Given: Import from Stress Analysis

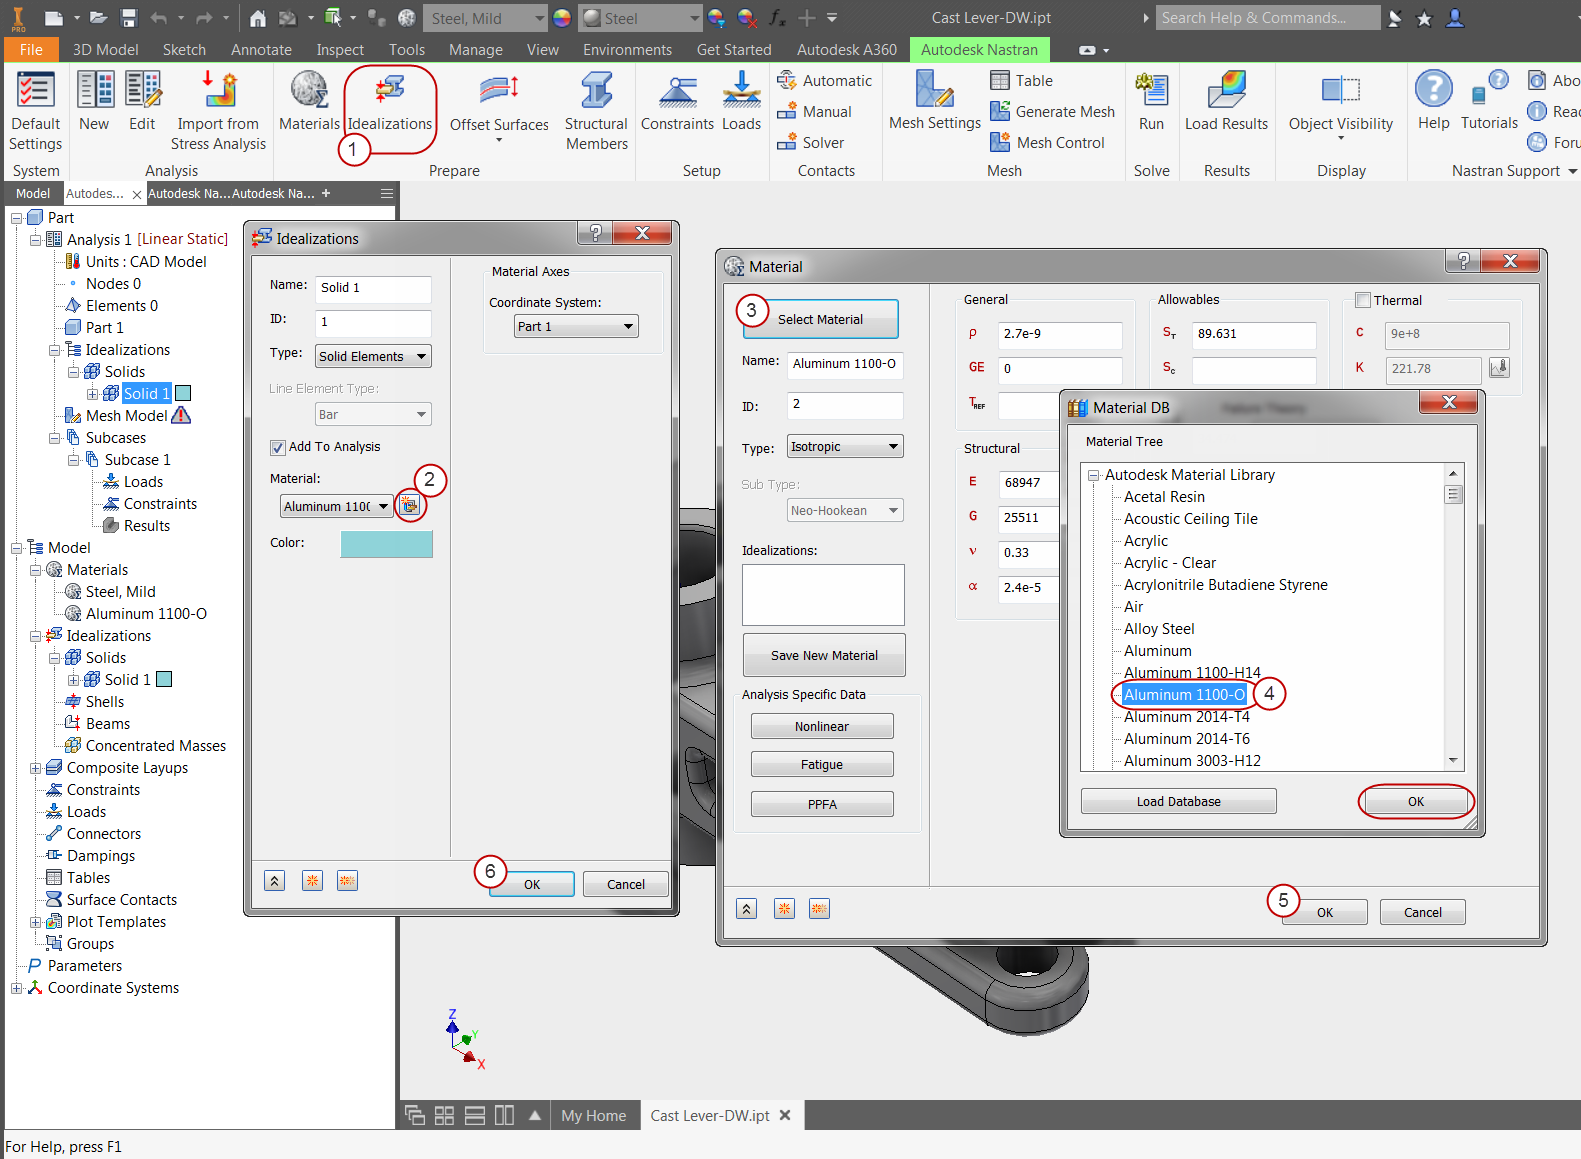Looking at the screenshot, I should [218, 111].
